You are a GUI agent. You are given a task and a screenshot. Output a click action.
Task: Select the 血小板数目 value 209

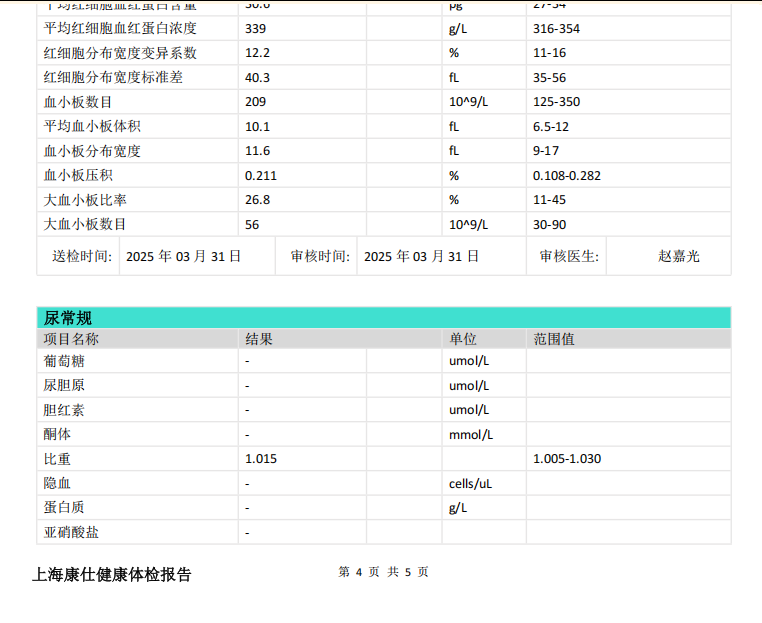pos(255,102)
